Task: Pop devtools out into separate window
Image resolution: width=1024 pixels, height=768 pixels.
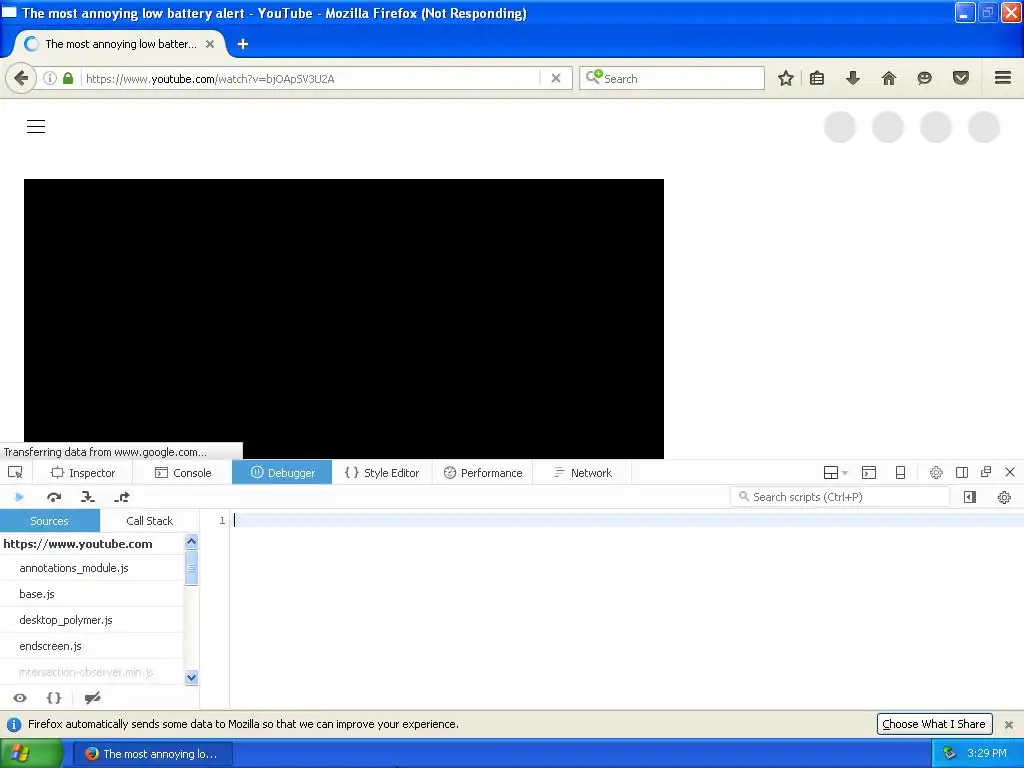Action: tap(986, 472)
